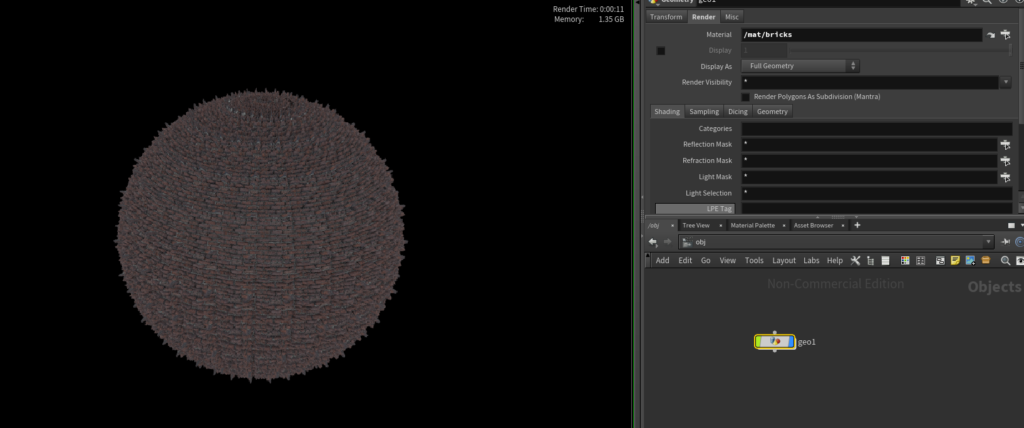The image size is (1024, 428).
Task: Open the Go menu
Action: (x=706, y=260)
